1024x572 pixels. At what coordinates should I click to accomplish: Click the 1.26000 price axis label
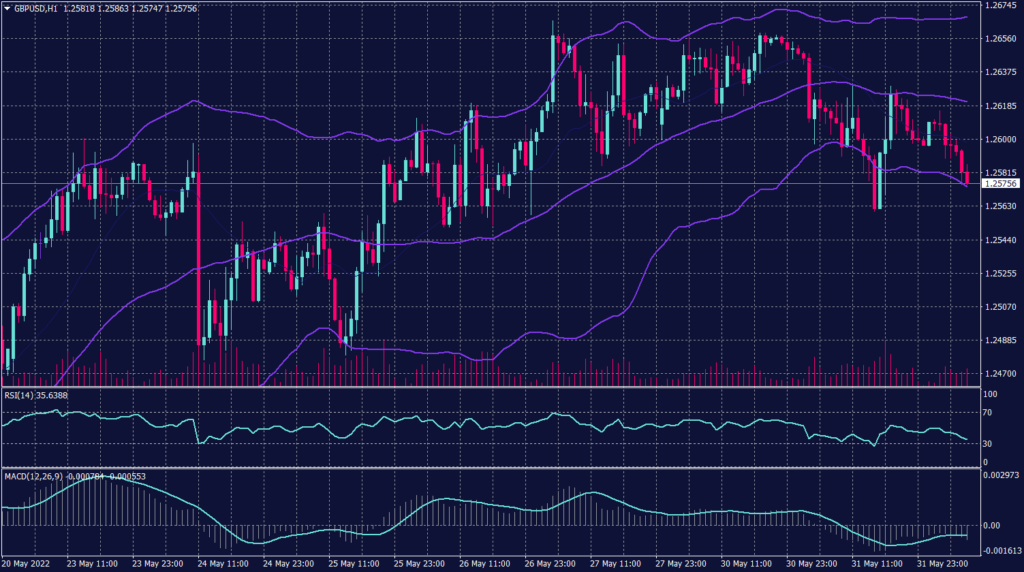click(x=1000, y=140)
